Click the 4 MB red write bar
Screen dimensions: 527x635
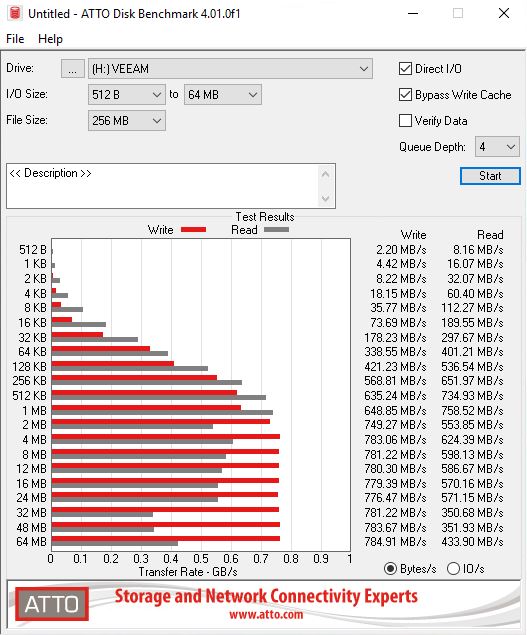(x=166, y=437)
